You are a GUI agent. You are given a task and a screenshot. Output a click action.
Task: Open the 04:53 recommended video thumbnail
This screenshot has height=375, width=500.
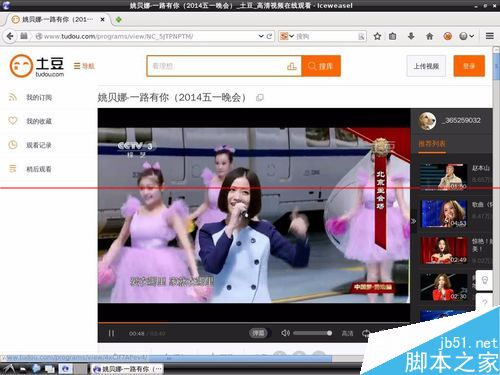(x=443, y=213)
